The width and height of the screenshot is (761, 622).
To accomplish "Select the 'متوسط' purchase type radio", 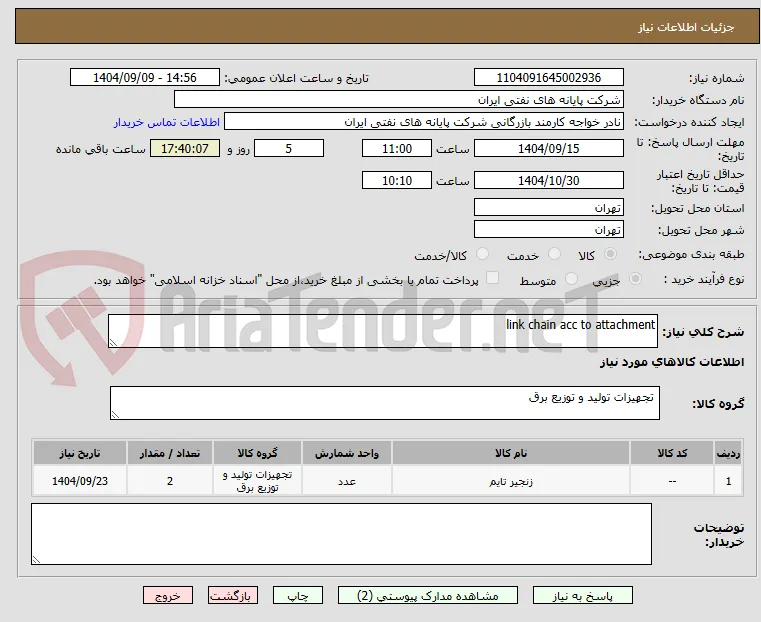I will click(571, 278).
